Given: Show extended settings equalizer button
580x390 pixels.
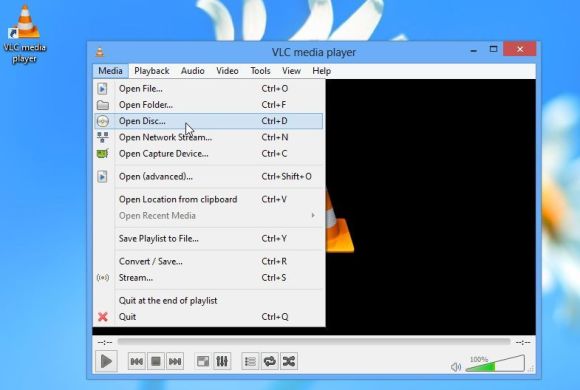Looking at the screenshot, I should (222, 361).
